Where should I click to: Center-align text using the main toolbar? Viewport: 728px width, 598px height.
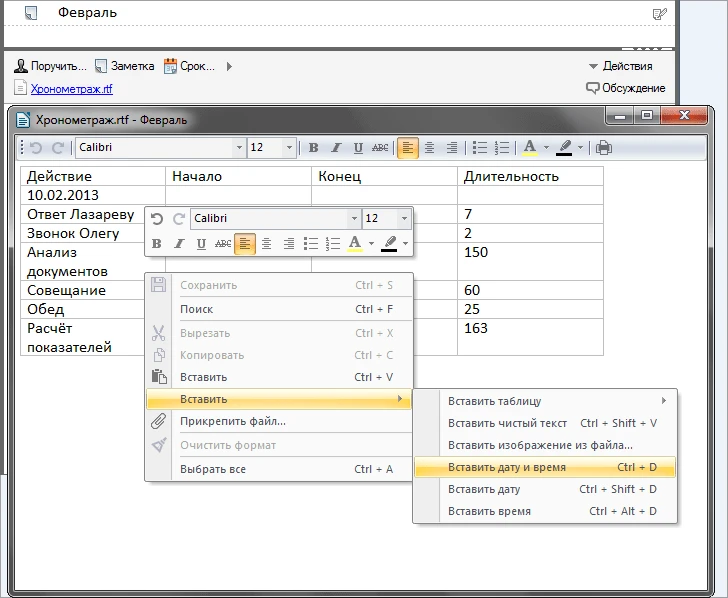pos(430,148)
